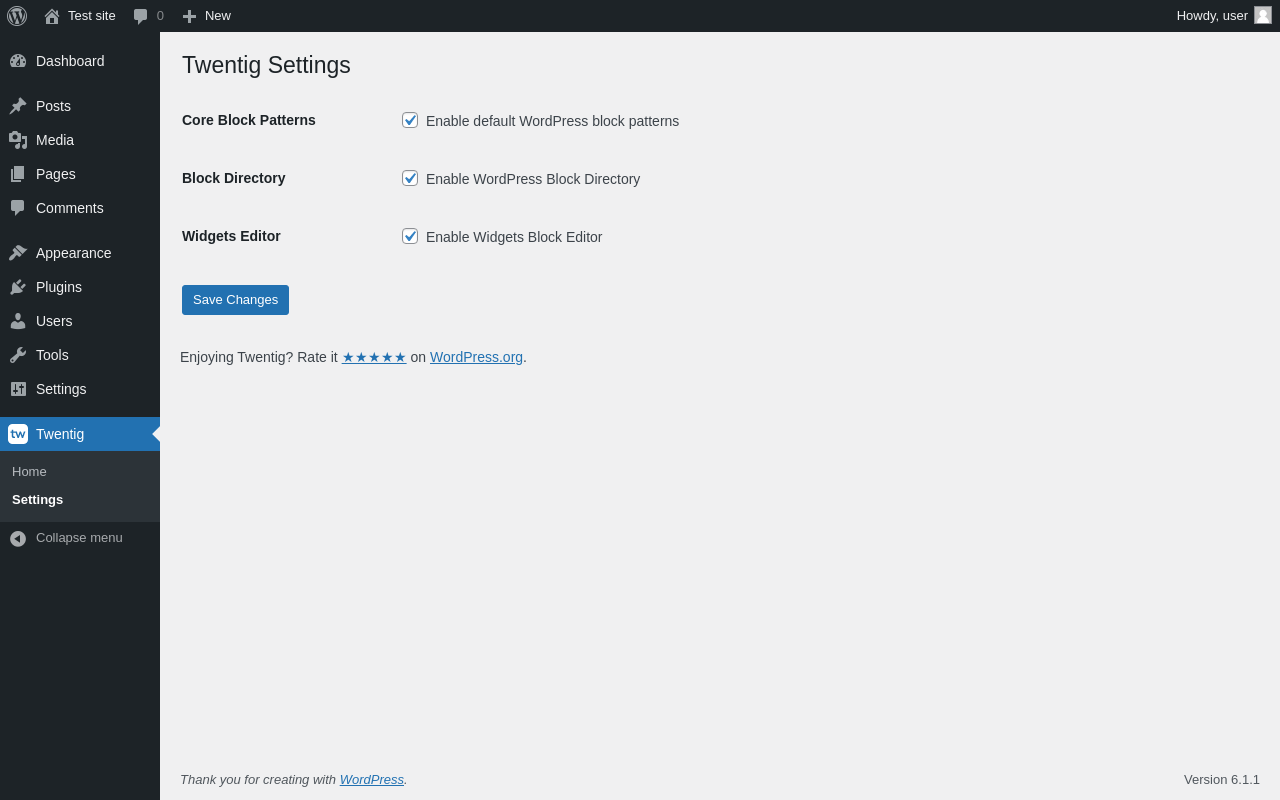Open the New content menu
Screen dimensions: 1280x800
206,16
